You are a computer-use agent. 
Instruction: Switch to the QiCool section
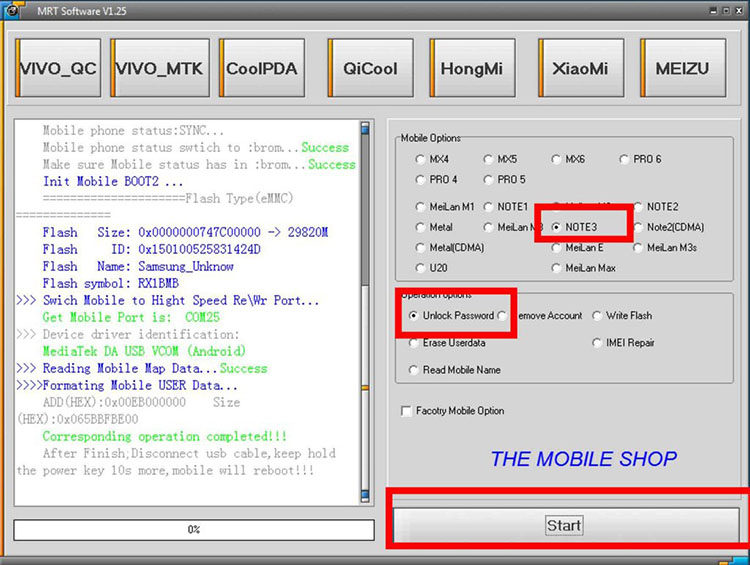click(370, 68)
